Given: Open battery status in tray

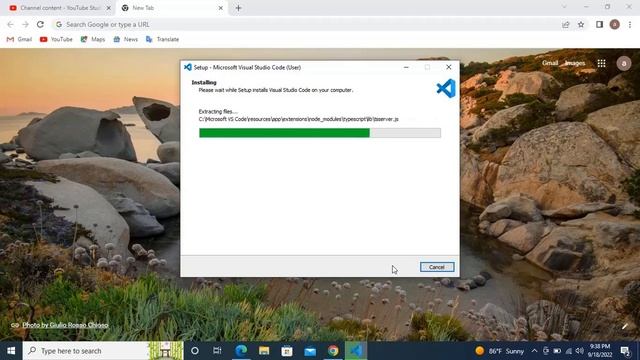Looking at the screenshot, I should (x=557, y=351).
